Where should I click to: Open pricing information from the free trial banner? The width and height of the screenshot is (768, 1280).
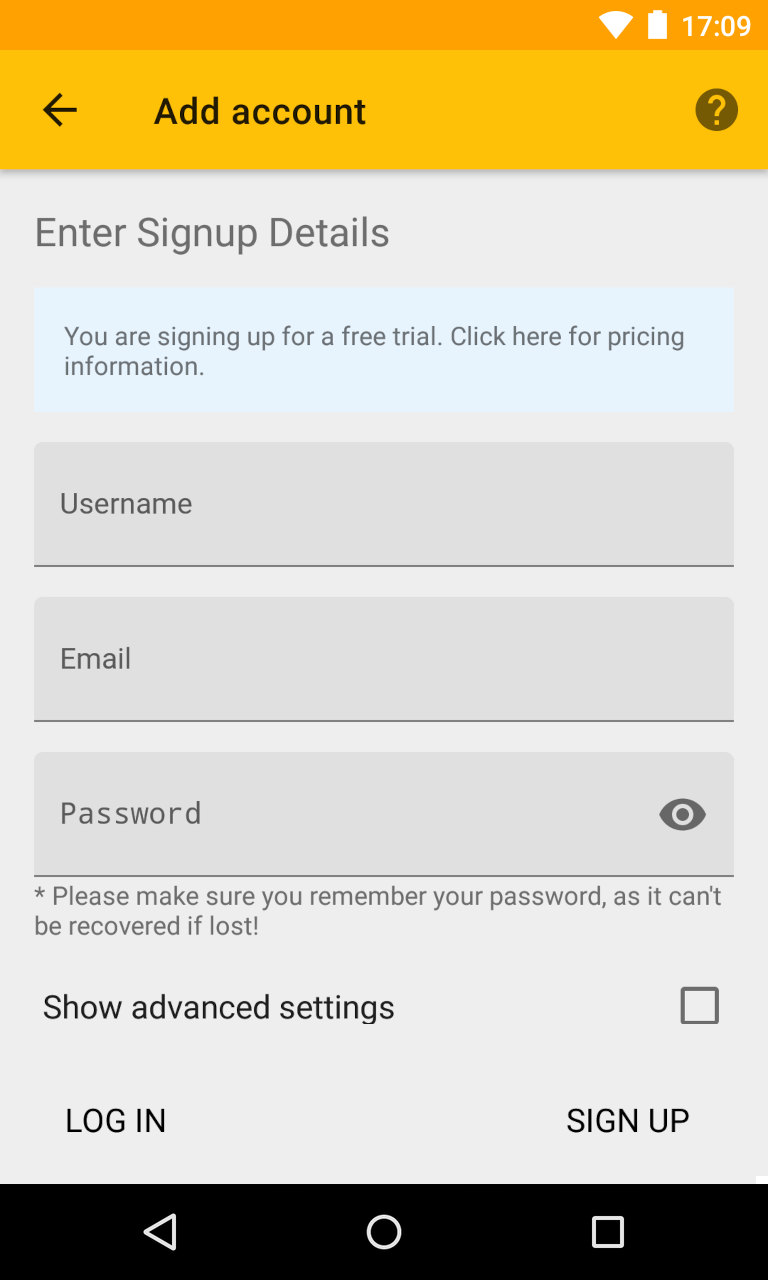384,350
